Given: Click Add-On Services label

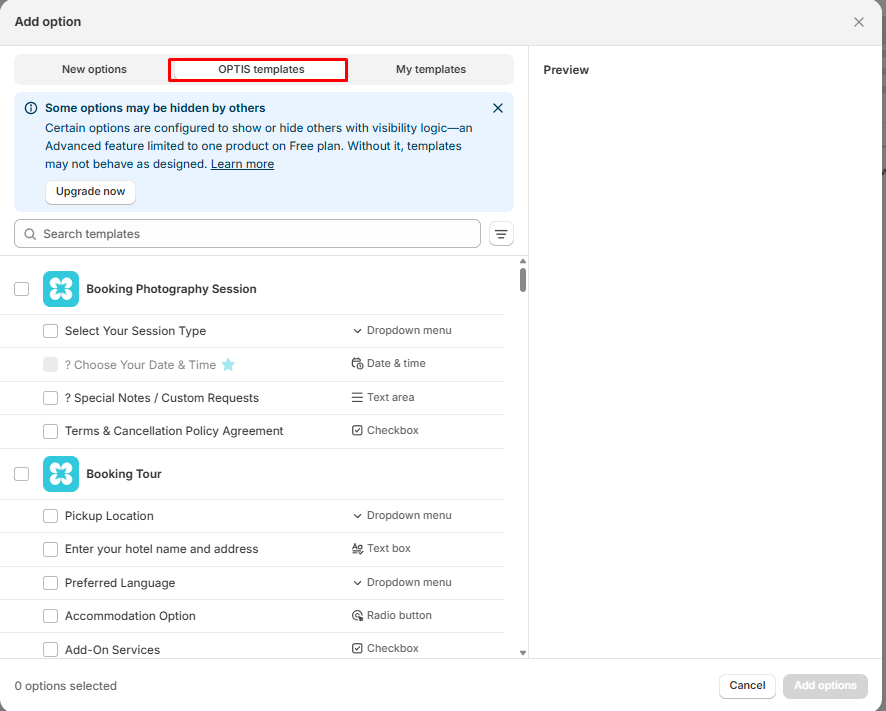Looking at the screenshot, I should 112,650.
